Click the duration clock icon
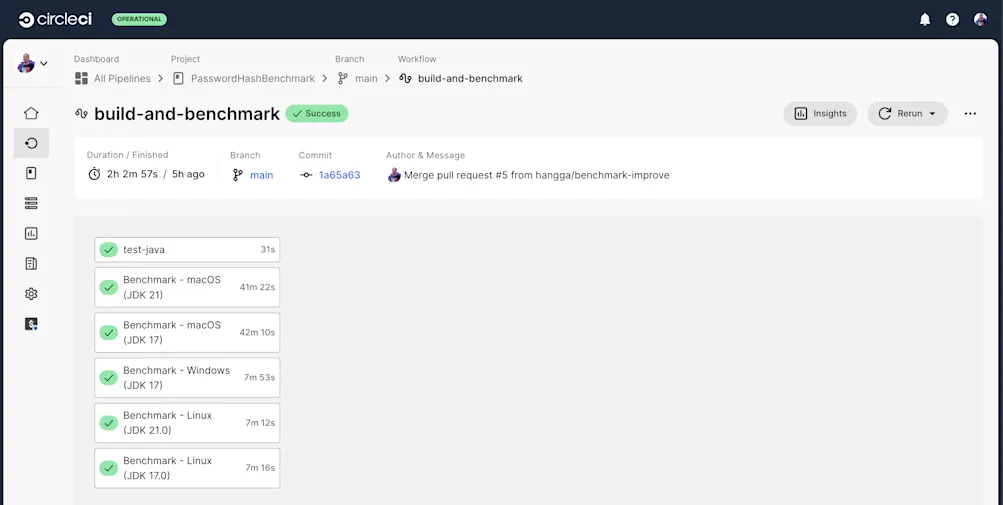The height and width of the screenshot is (505, 1003). click(x=94, y=174)
